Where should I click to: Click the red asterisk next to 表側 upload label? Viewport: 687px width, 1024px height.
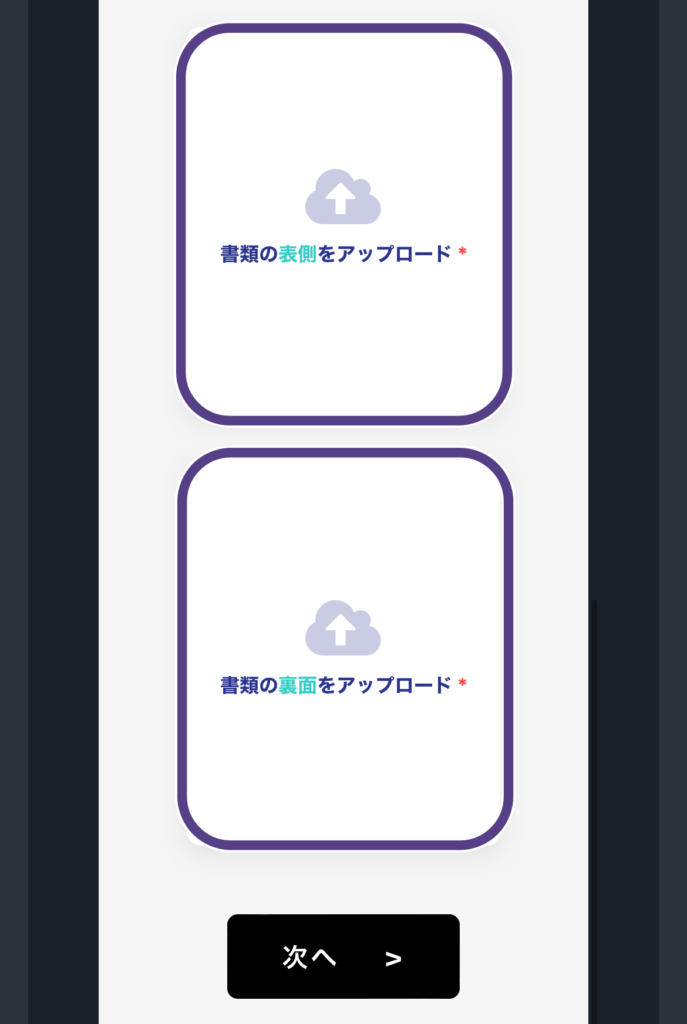462,251
